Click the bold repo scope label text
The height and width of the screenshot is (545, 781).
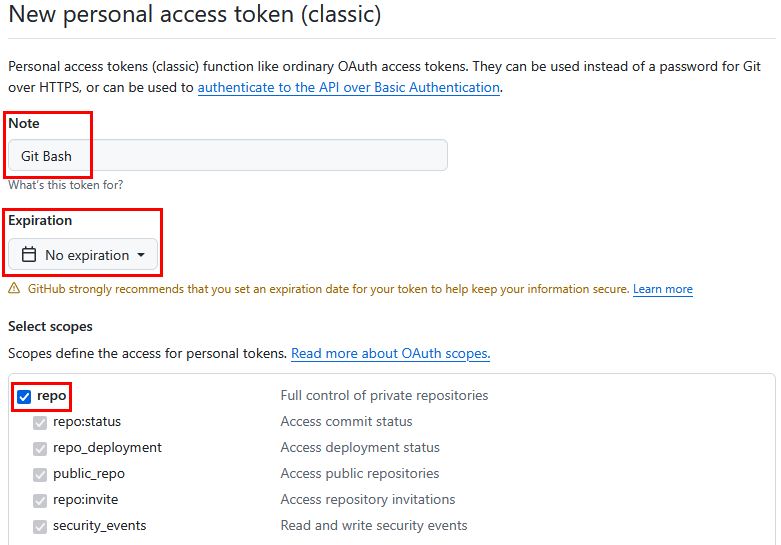[52, 396]
